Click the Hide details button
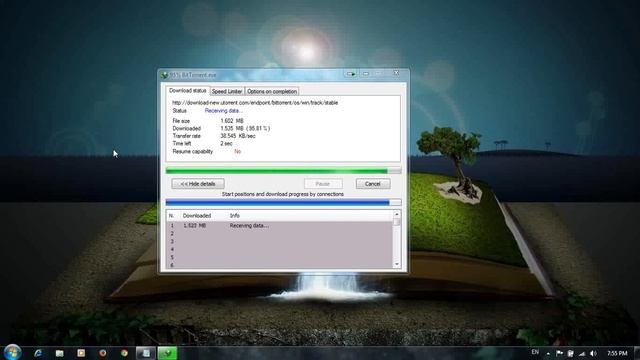Screen dimensions: 640x360 [198, 184]
